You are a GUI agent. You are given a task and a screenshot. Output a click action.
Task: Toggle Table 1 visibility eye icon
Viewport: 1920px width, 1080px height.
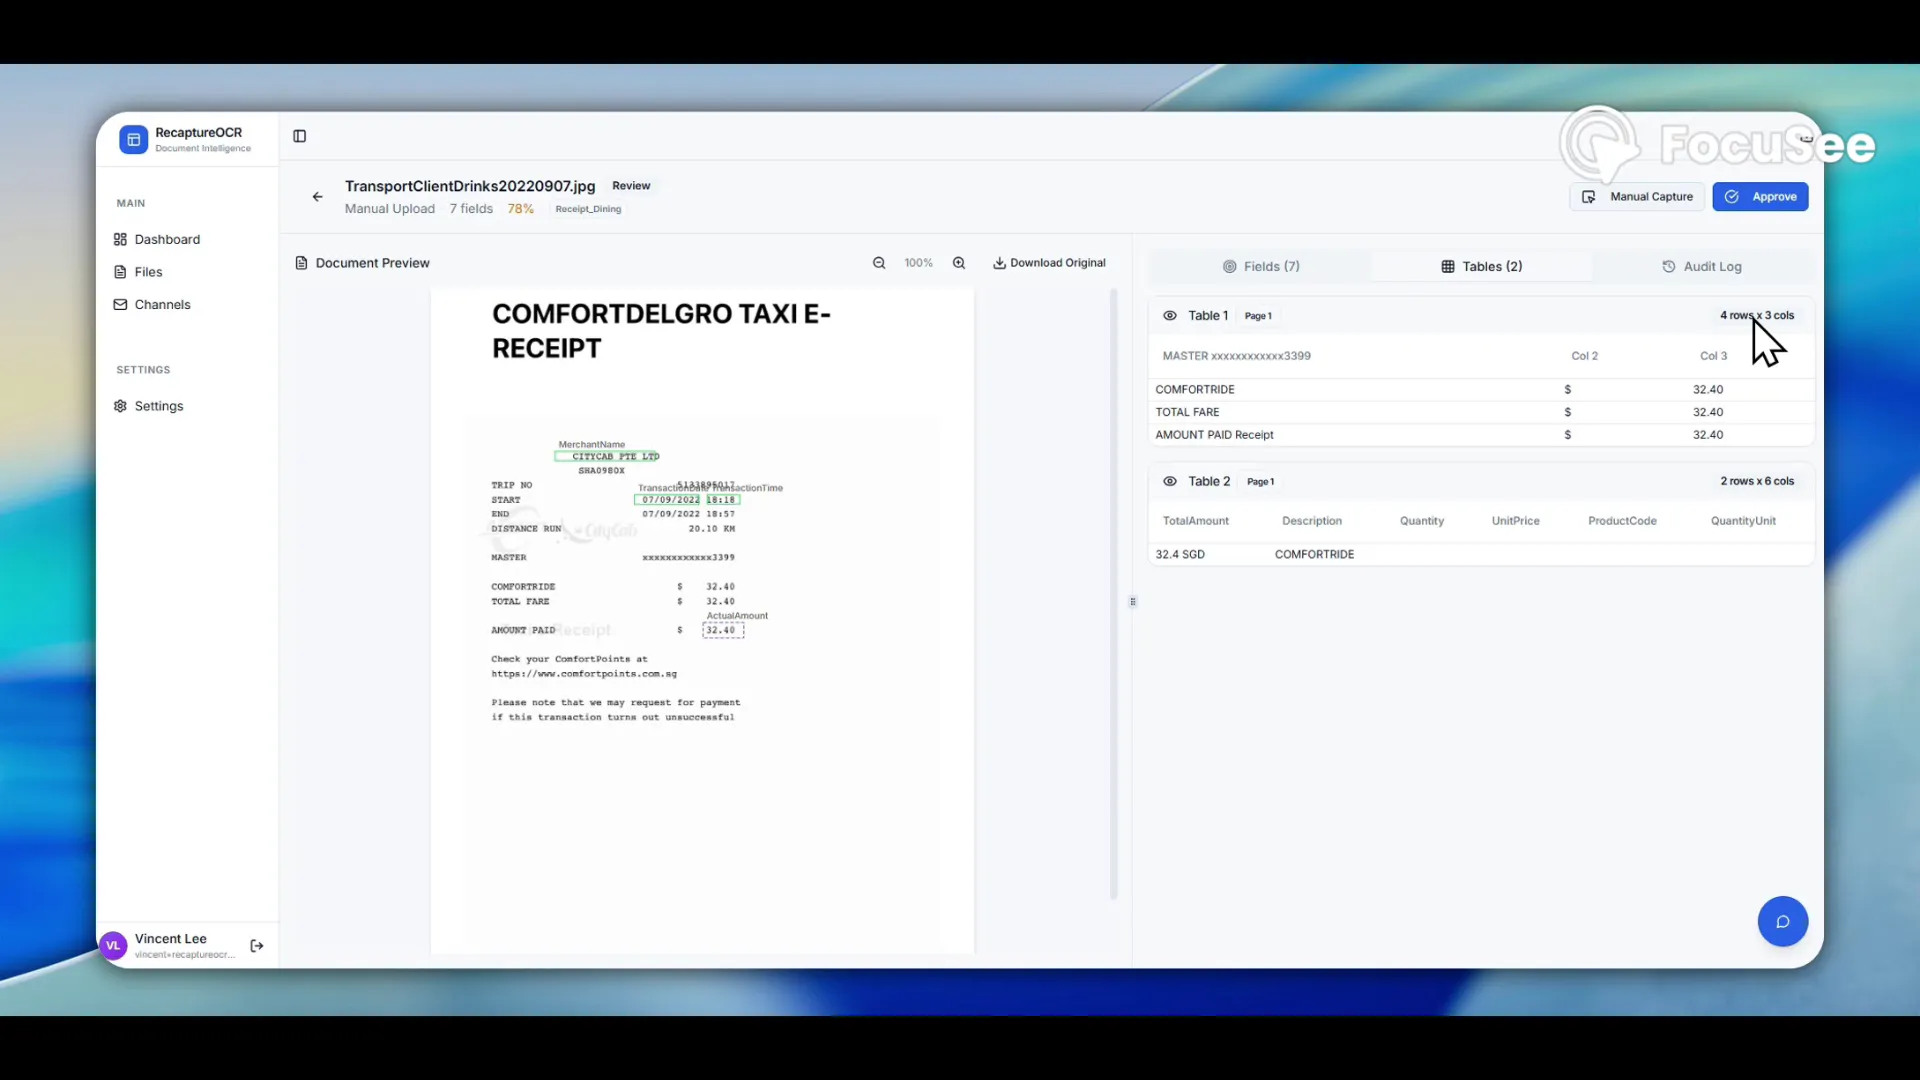1169,316
